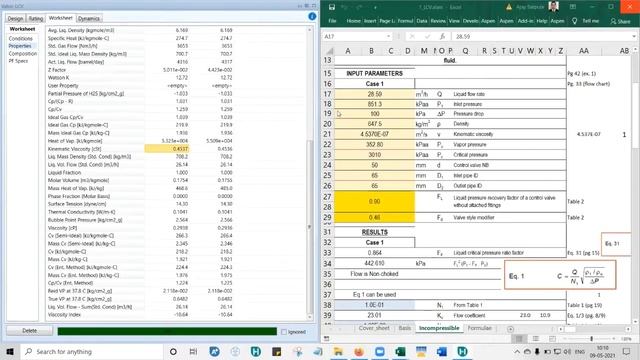Viewport: 640px width, 360px height.
Task: Open the Formulae worksheet tab
Action: point(480,328)
